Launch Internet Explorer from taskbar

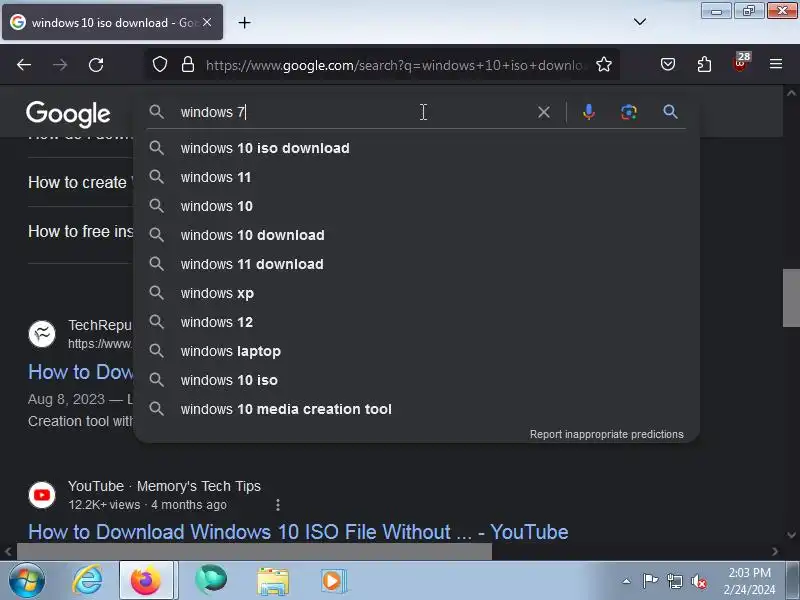(87, 581)
